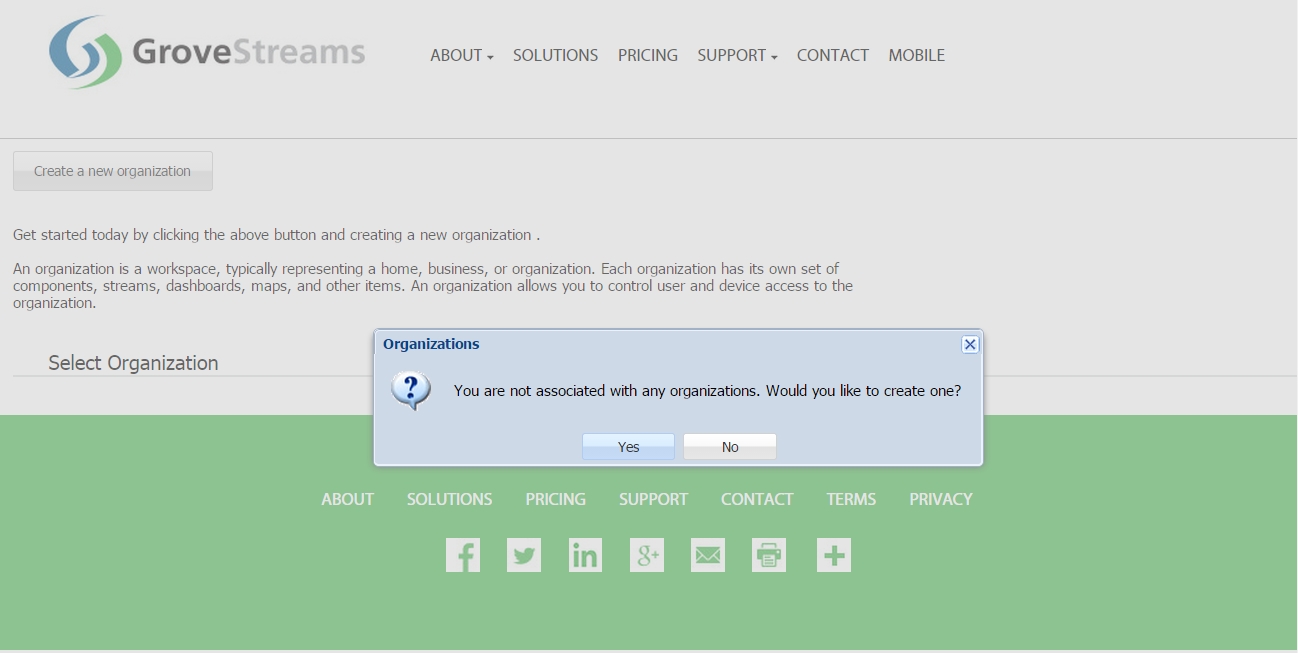Expand the SUPPORT dropdown in header
Image resolution: width=1298 pixels, height=653 pixels.
(x=737, y=56)
